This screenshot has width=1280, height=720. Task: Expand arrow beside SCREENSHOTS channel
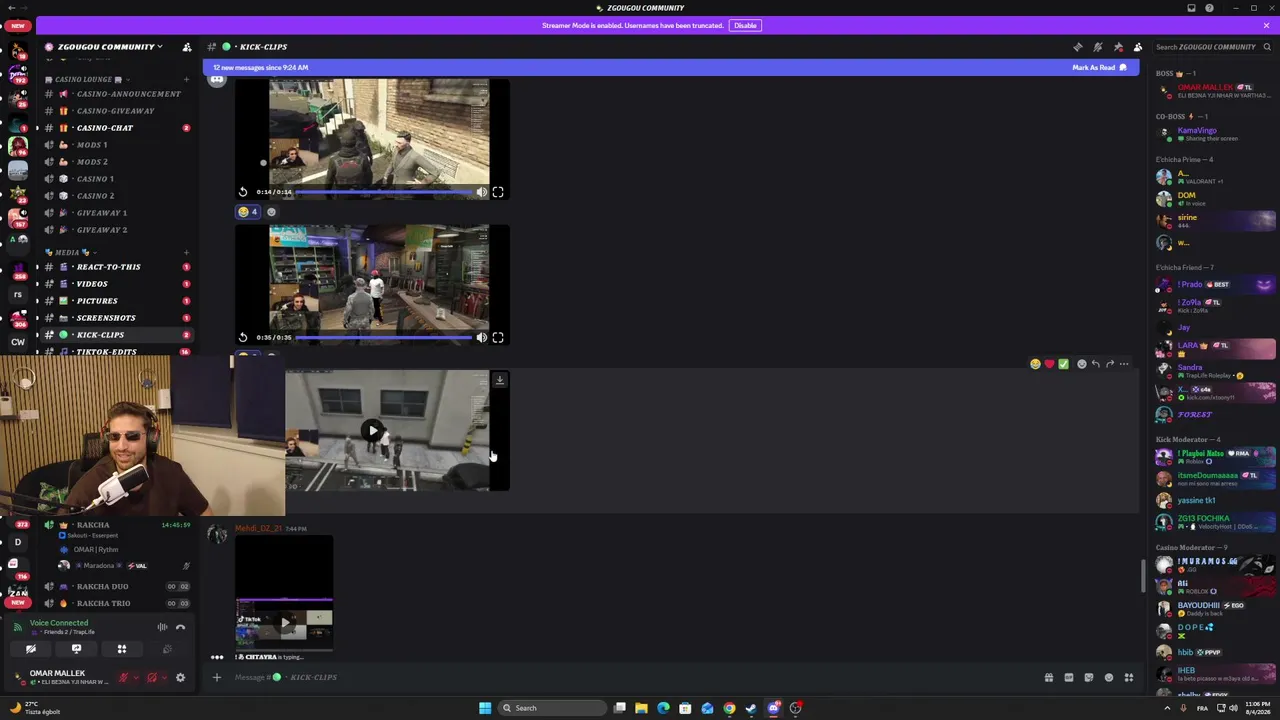(37, 318)
